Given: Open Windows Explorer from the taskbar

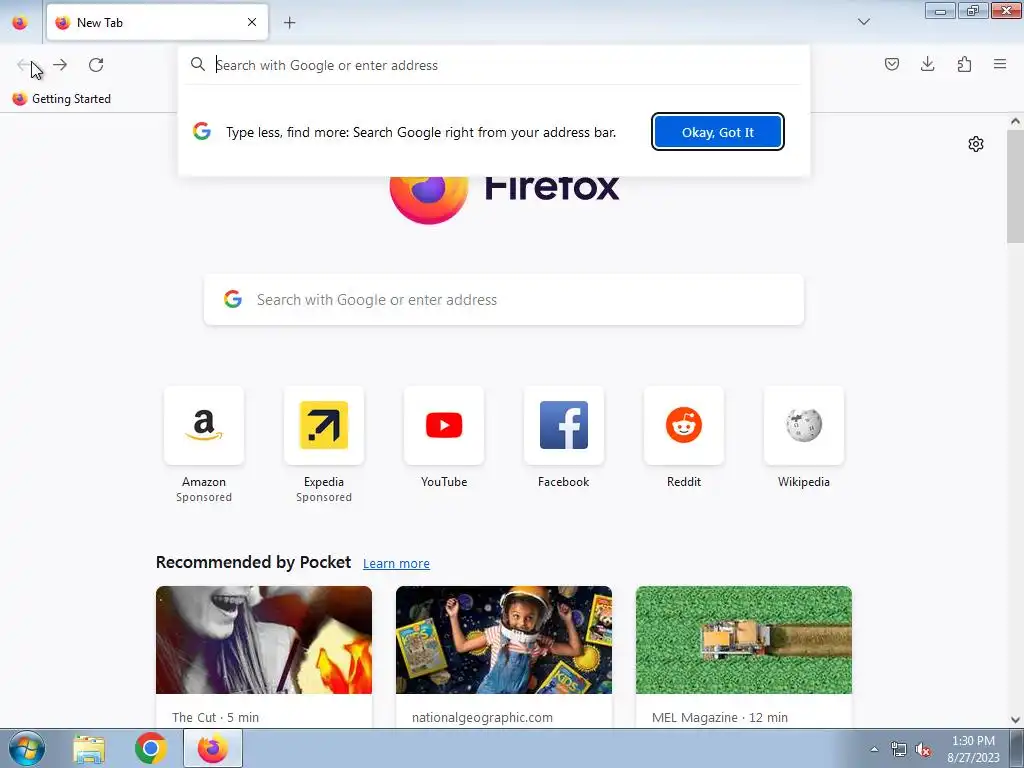Looking at the screenshot, I should coord(89,749).
